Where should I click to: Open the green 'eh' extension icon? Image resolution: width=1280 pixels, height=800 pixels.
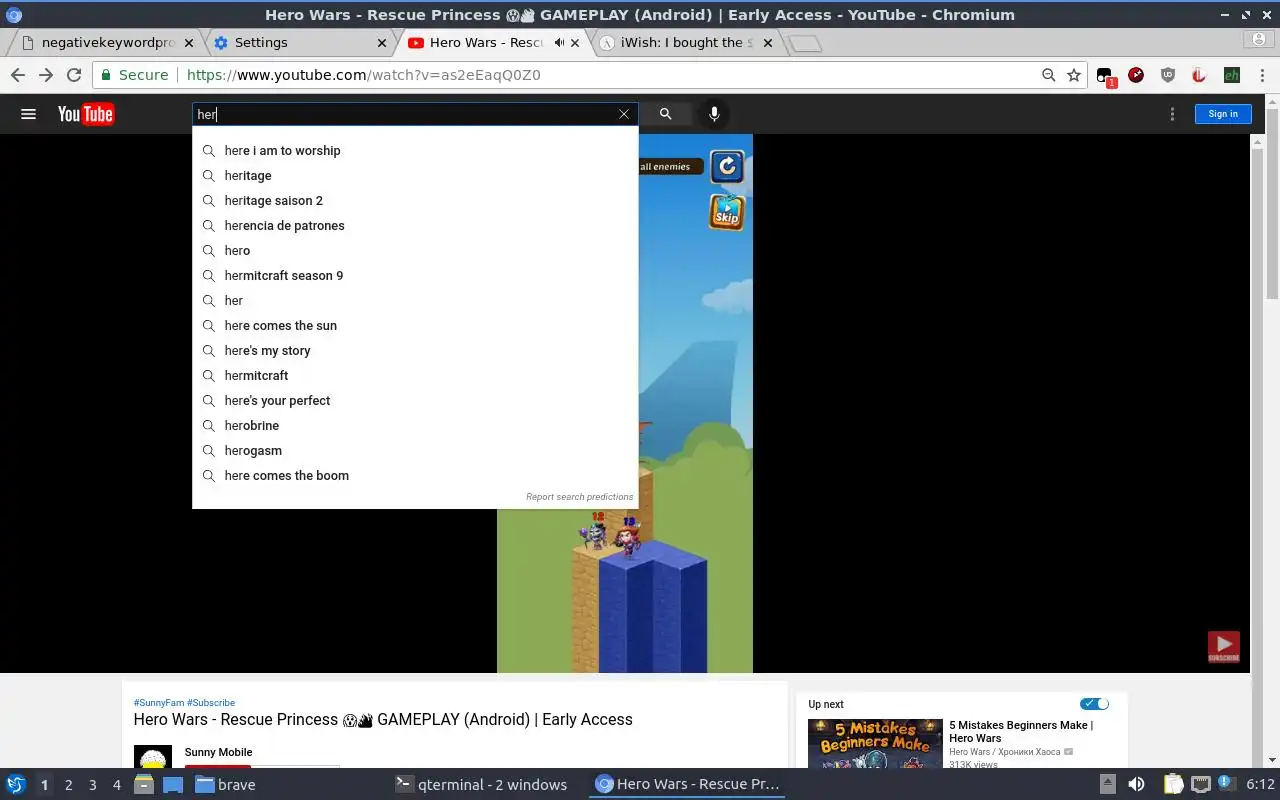tap(1232, 75)
